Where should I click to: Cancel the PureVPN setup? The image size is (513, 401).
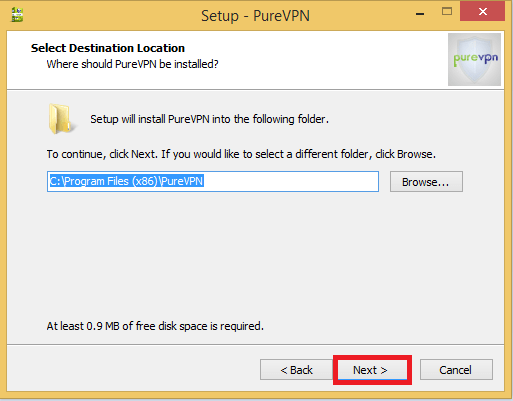(456, 370)
